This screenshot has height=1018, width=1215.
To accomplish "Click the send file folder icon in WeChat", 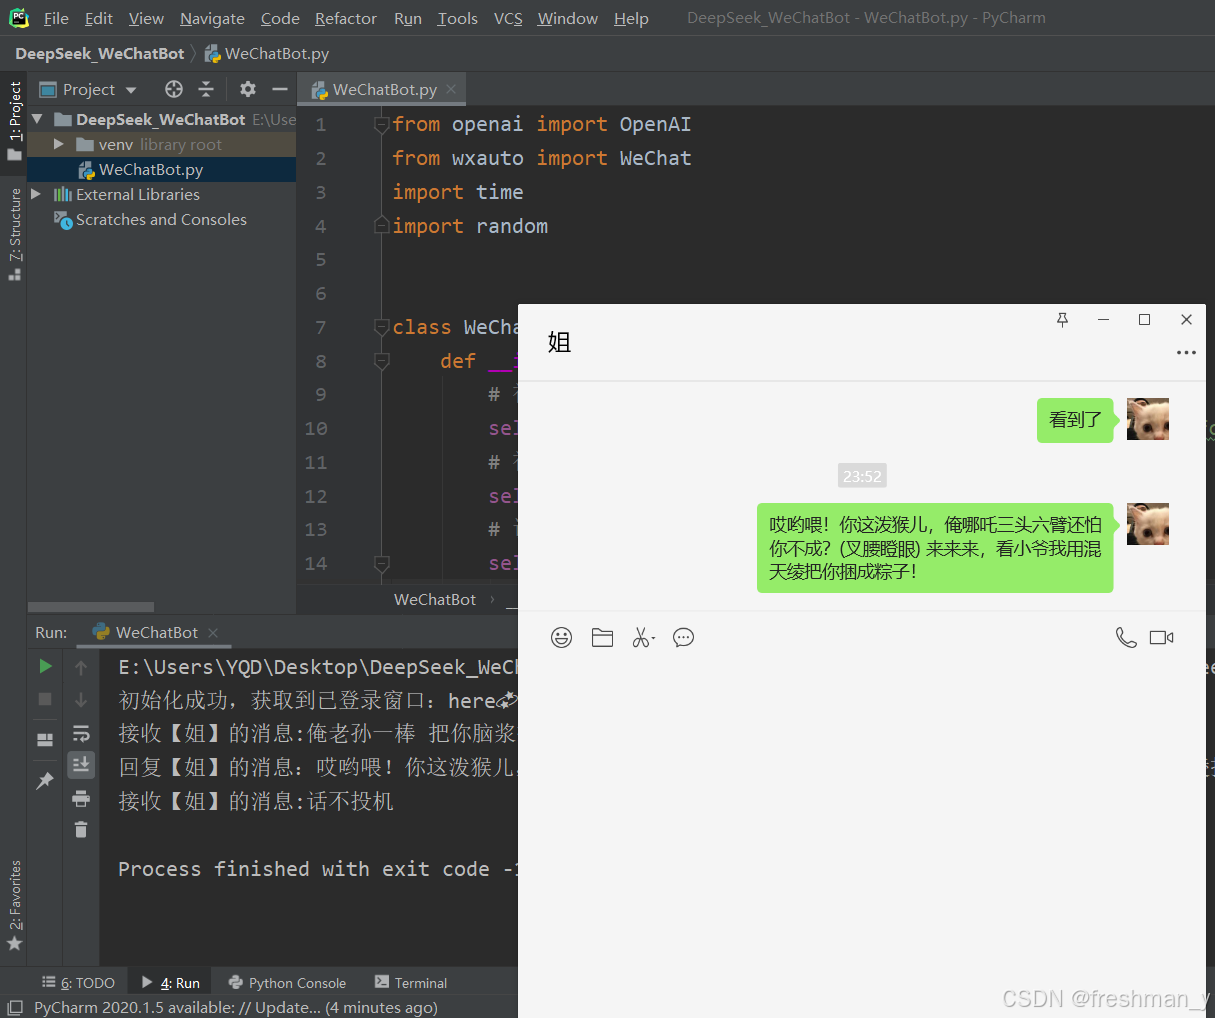I will tap(602, 637).
